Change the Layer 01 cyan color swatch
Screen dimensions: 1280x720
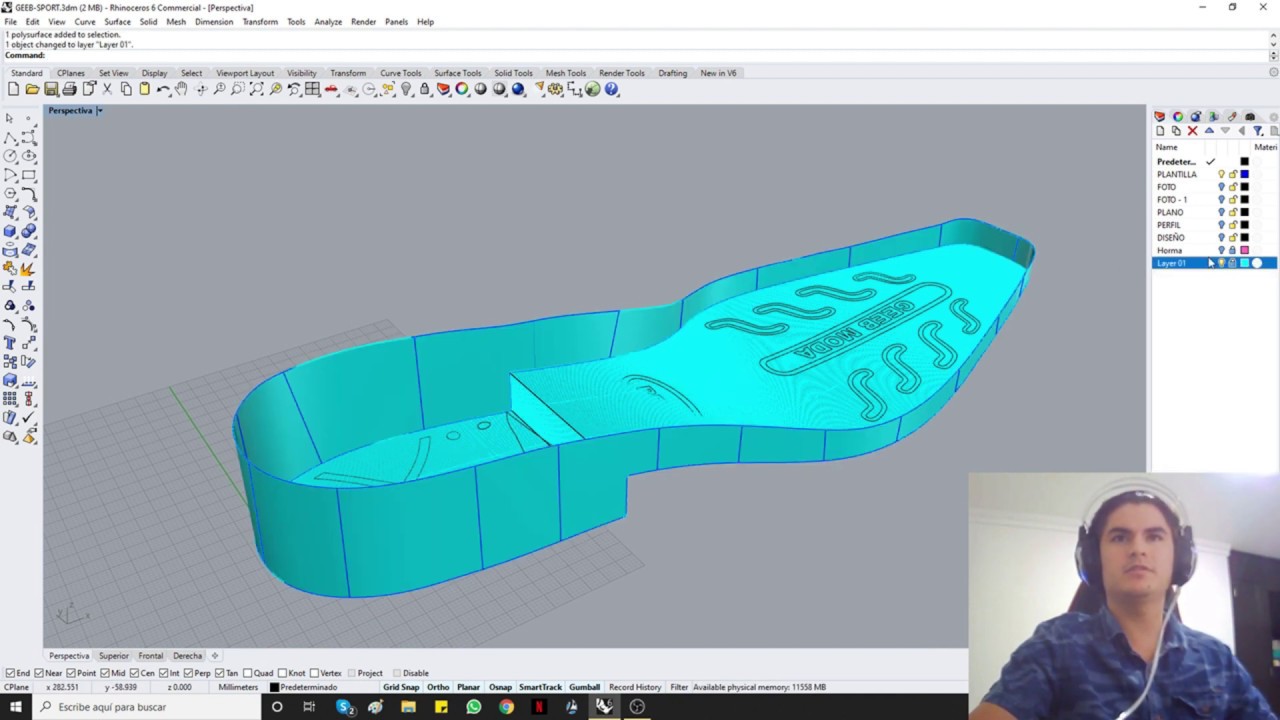[1244, 263]
